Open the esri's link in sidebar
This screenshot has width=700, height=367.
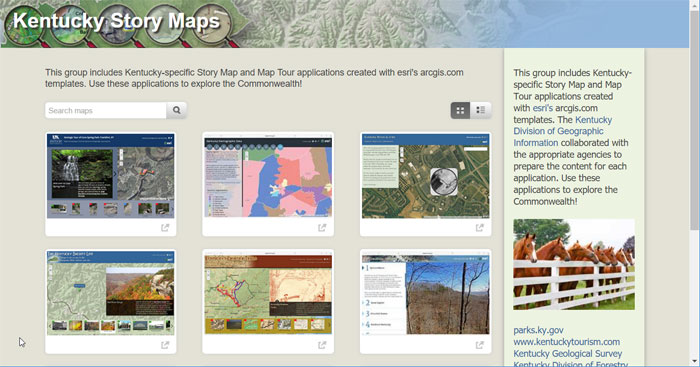[x=542, y=108]
